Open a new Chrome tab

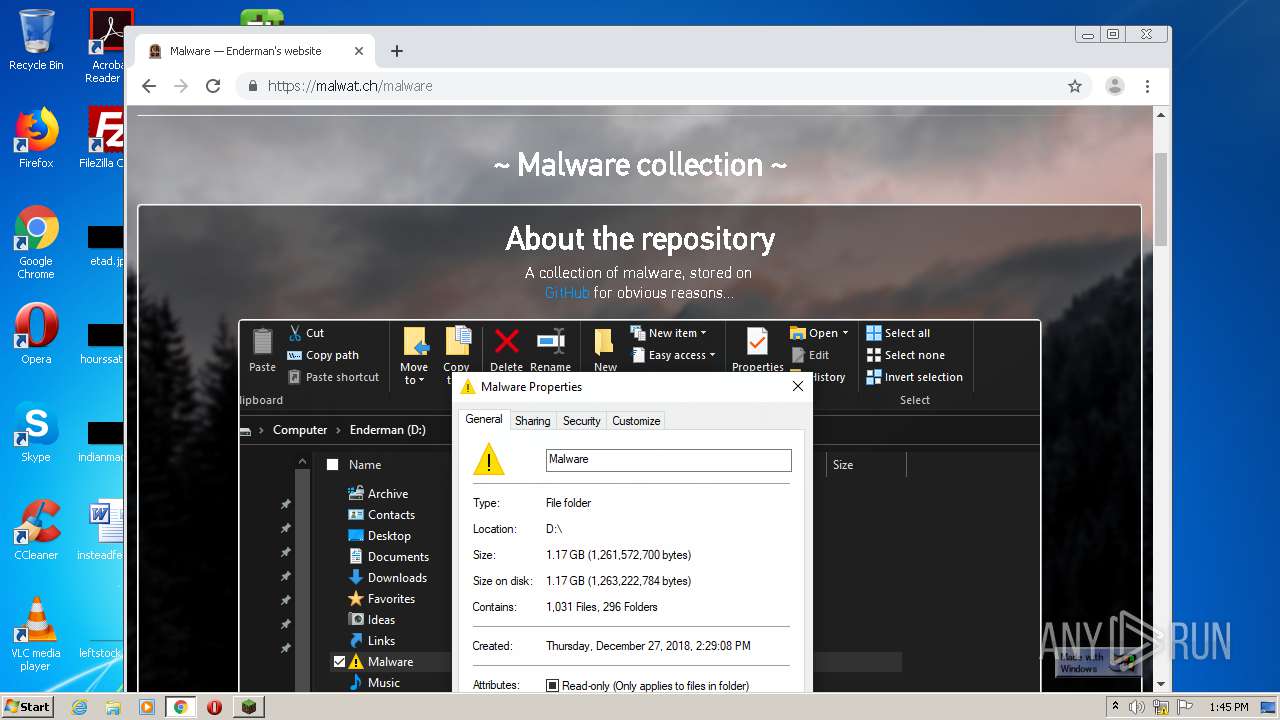tap(397, 51)
